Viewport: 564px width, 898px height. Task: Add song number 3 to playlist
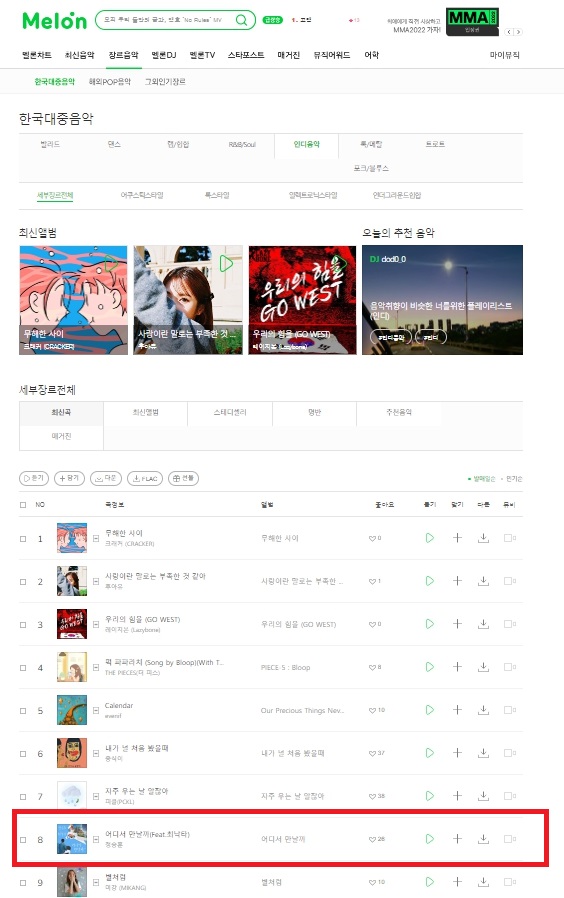457,624
